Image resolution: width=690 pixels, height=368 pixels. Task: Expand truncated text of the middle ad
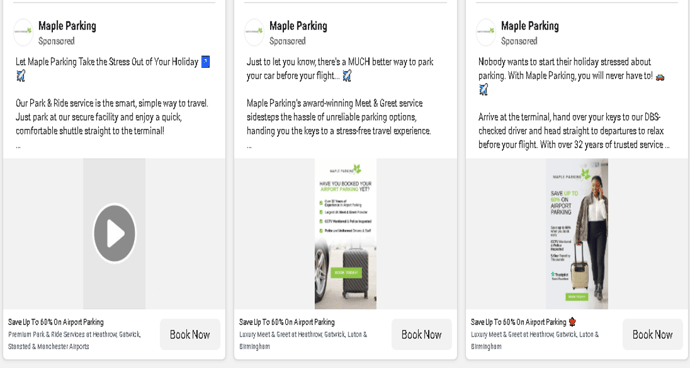click(x=249, y=146)
